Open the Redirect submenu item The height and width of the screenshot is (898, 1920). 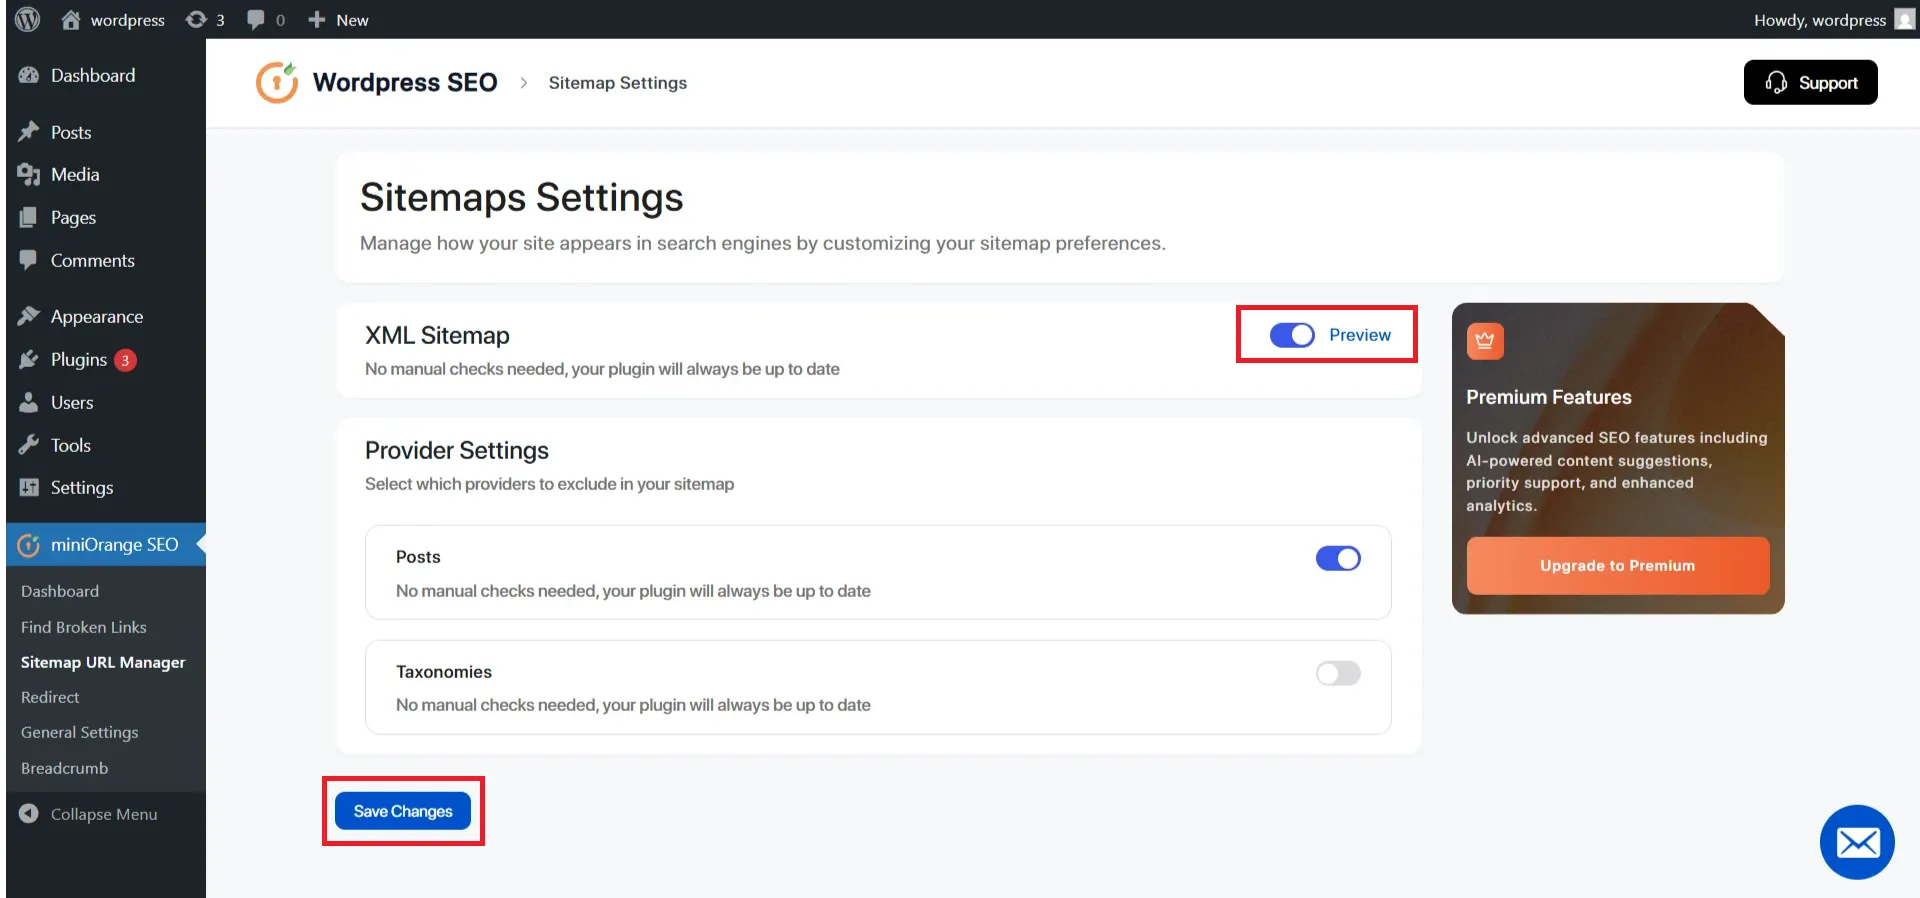[50, 697]
